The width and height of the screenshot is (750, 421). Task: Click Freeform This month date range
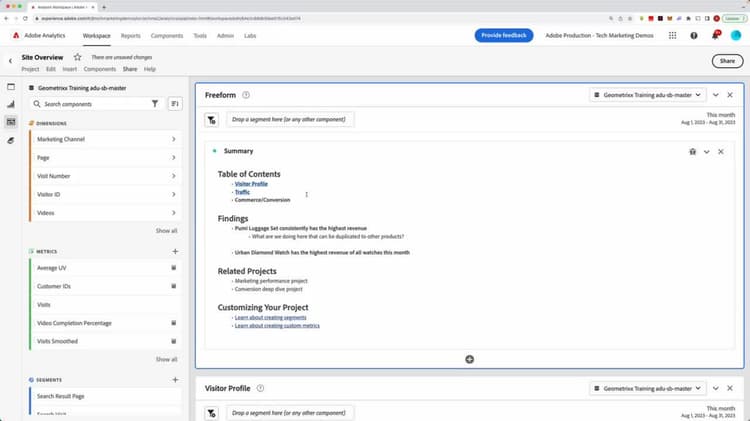[708, 119]
